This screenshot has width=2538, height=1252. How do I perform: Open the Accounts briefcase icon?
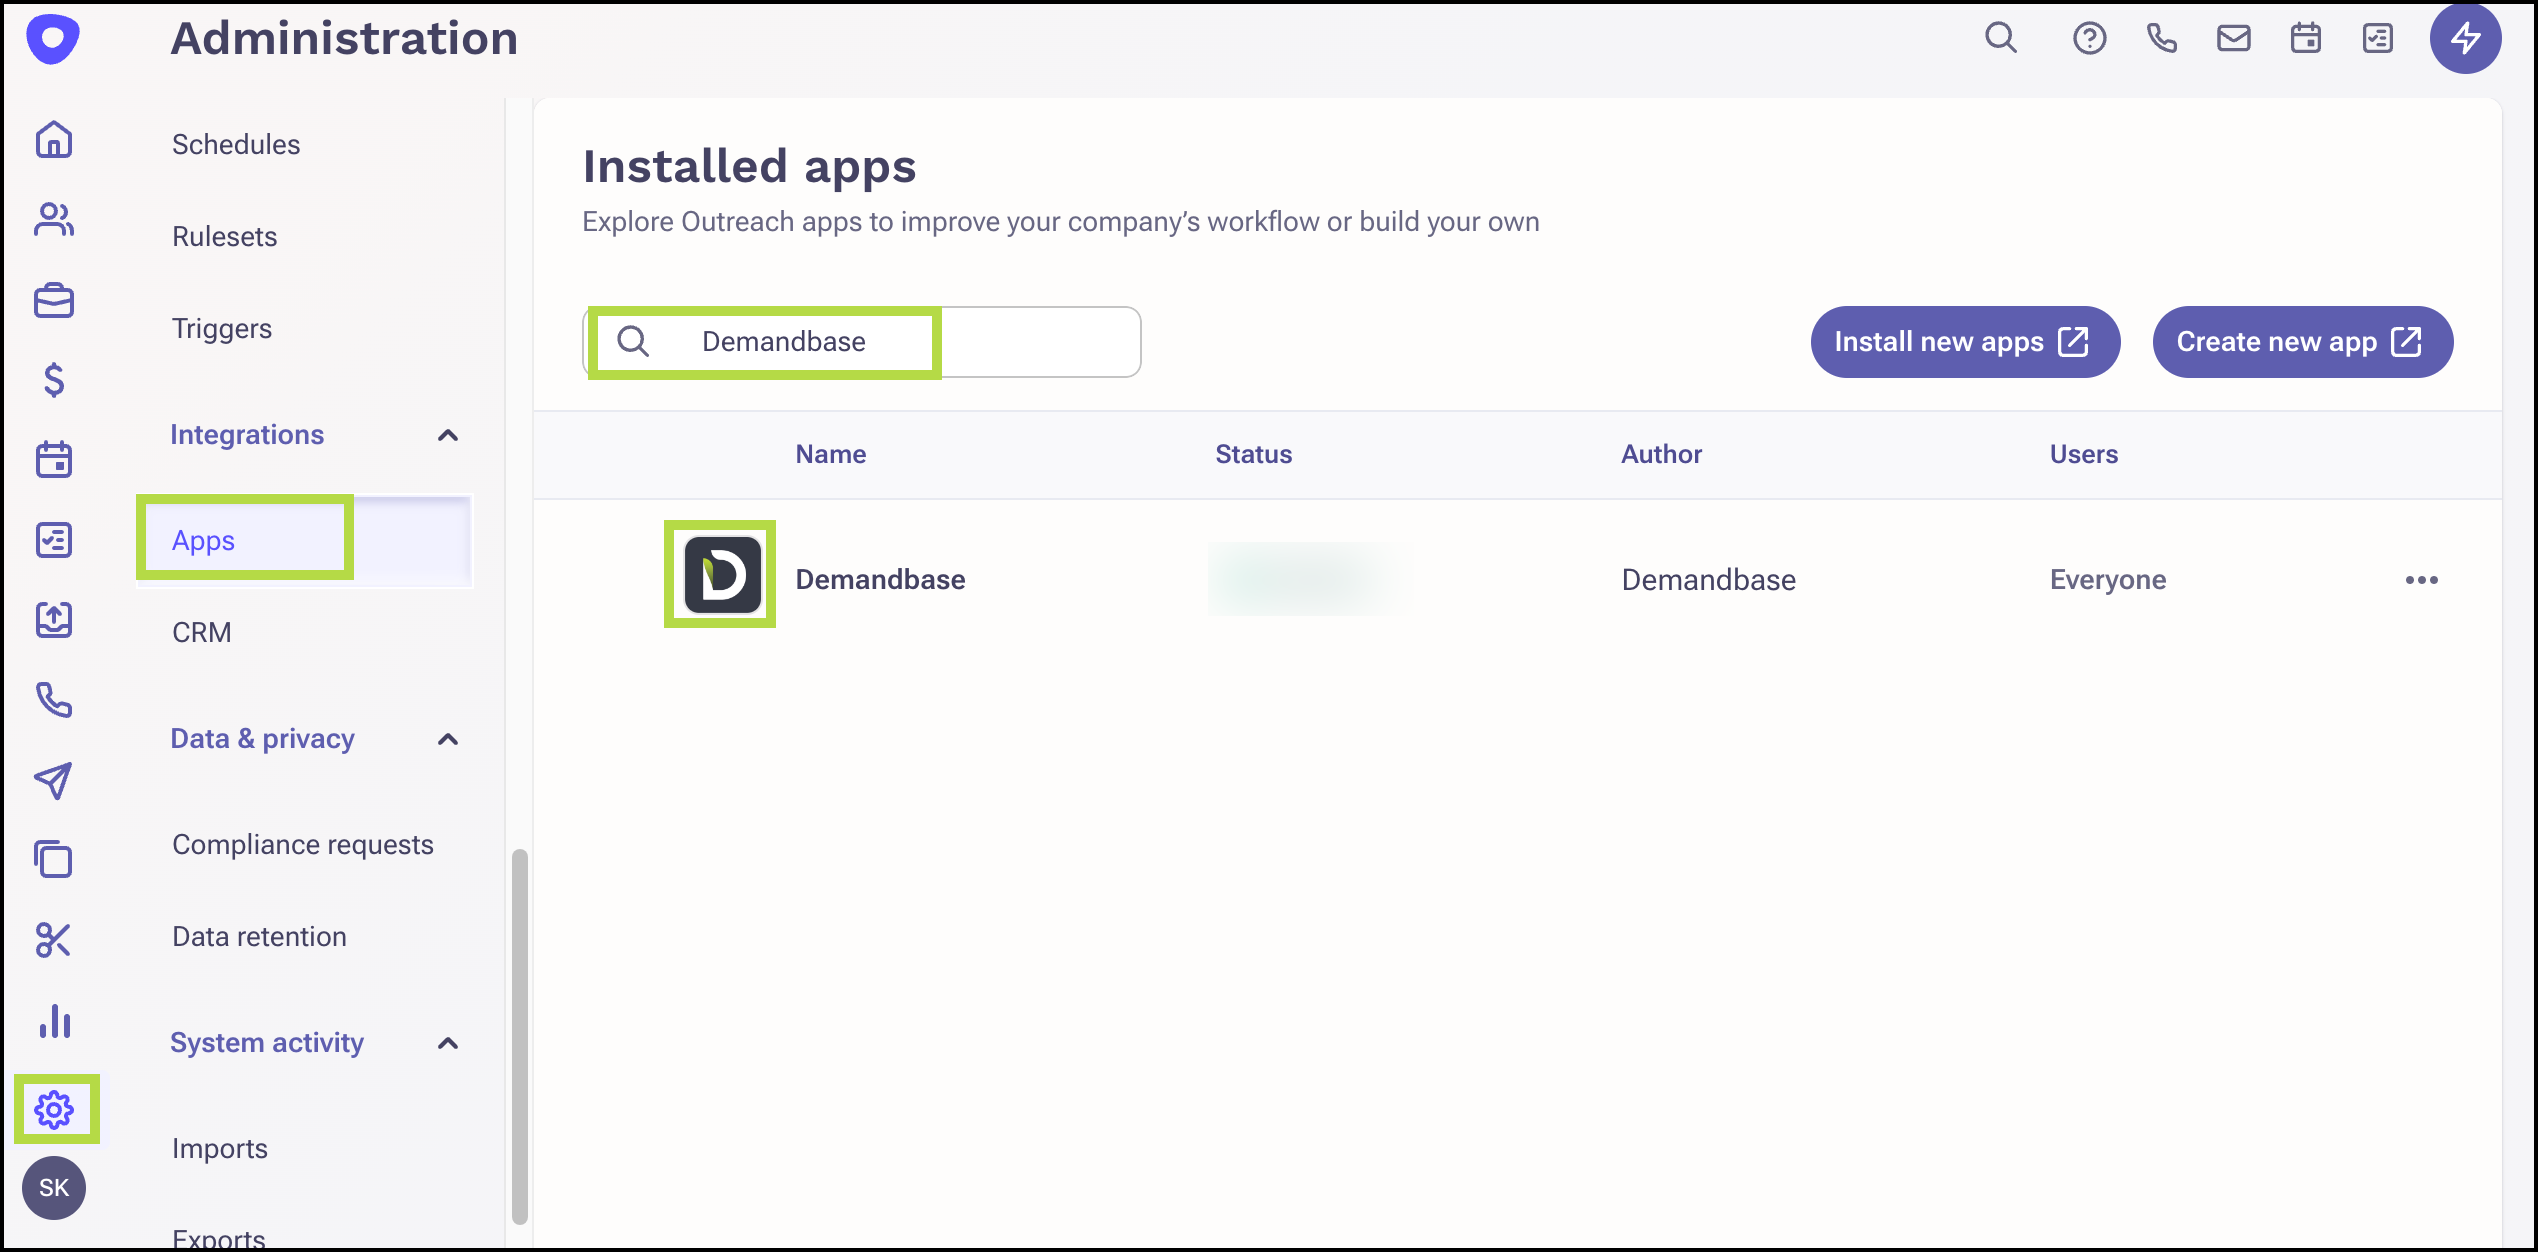(x=54, y=300)
